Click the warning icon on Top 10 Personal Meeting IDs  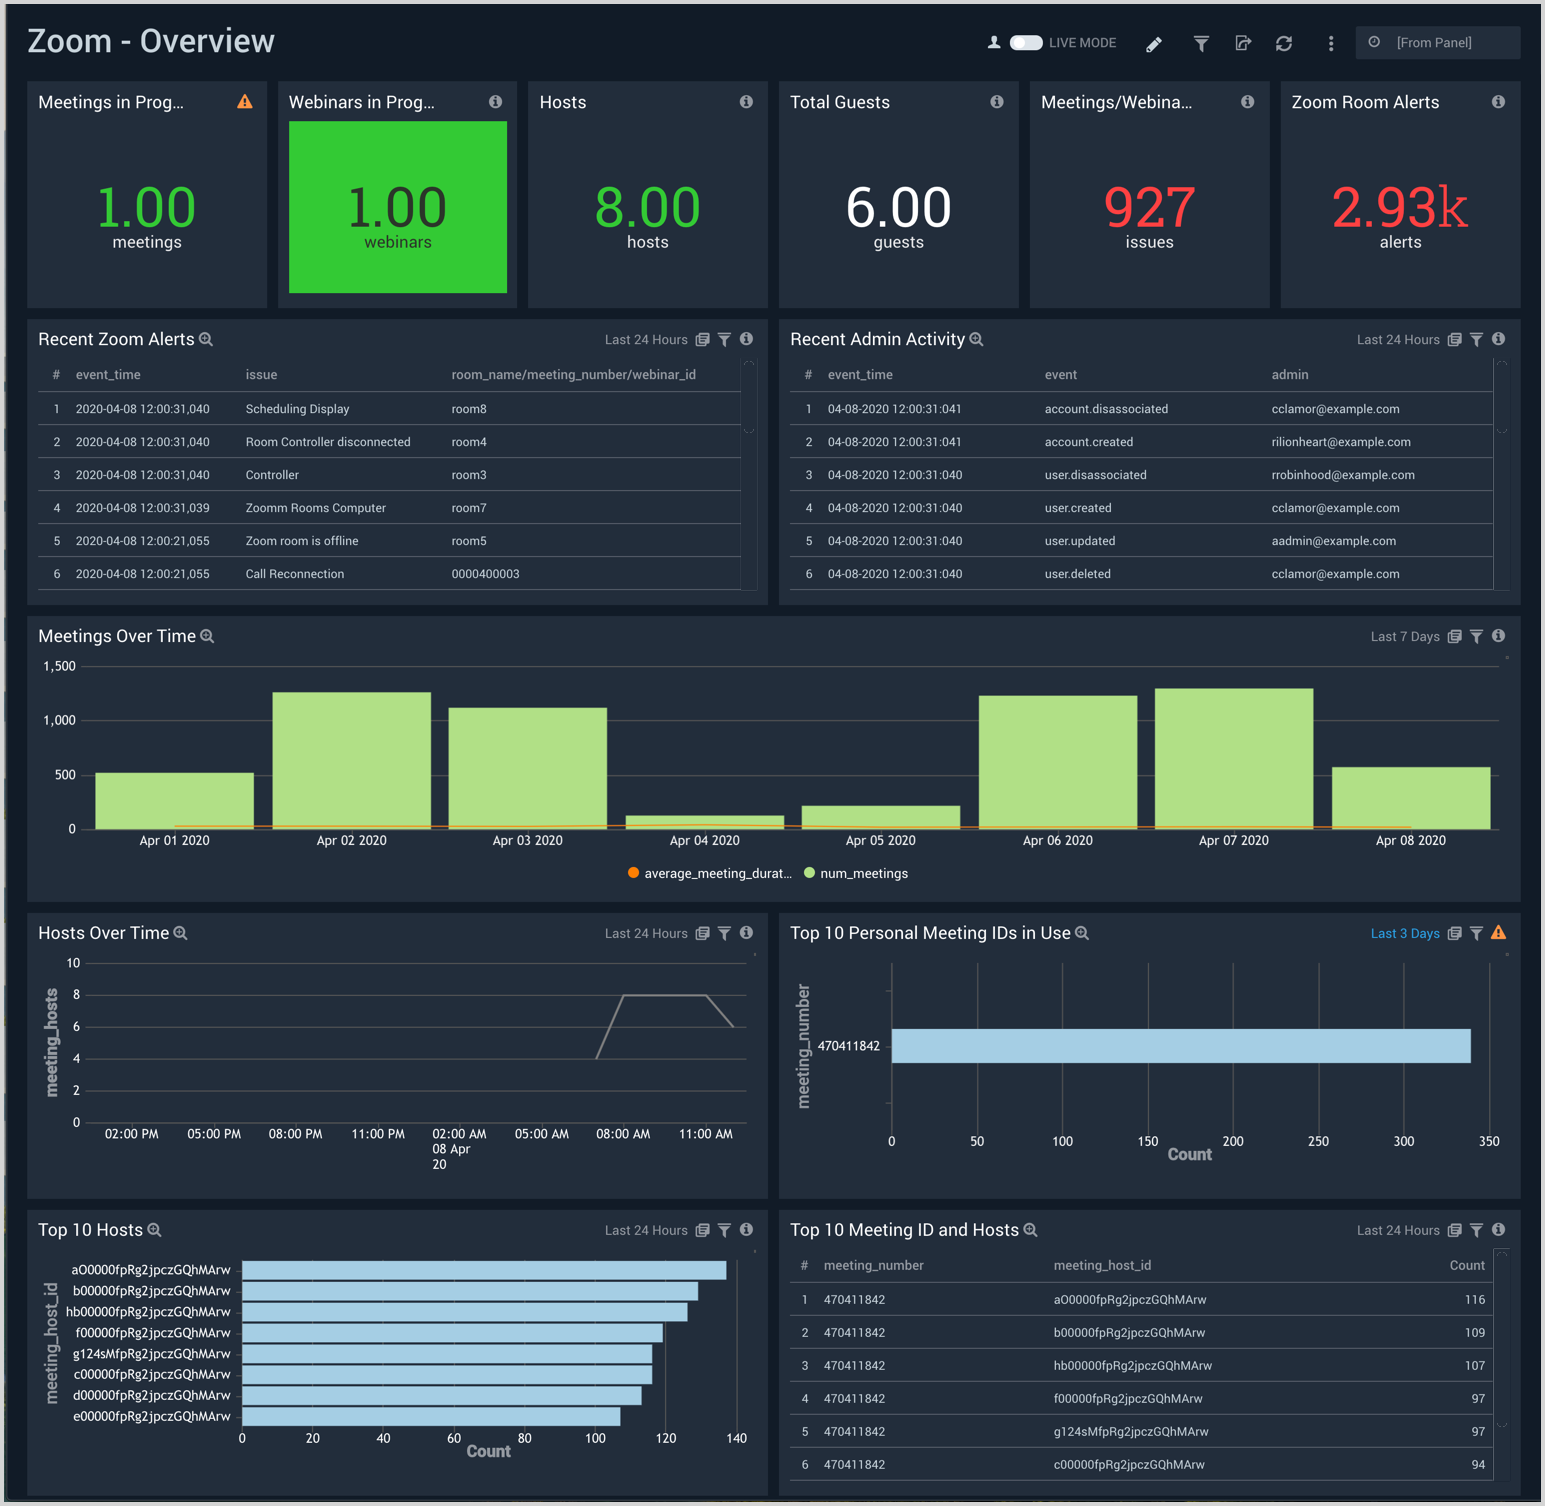point(1499,933)
